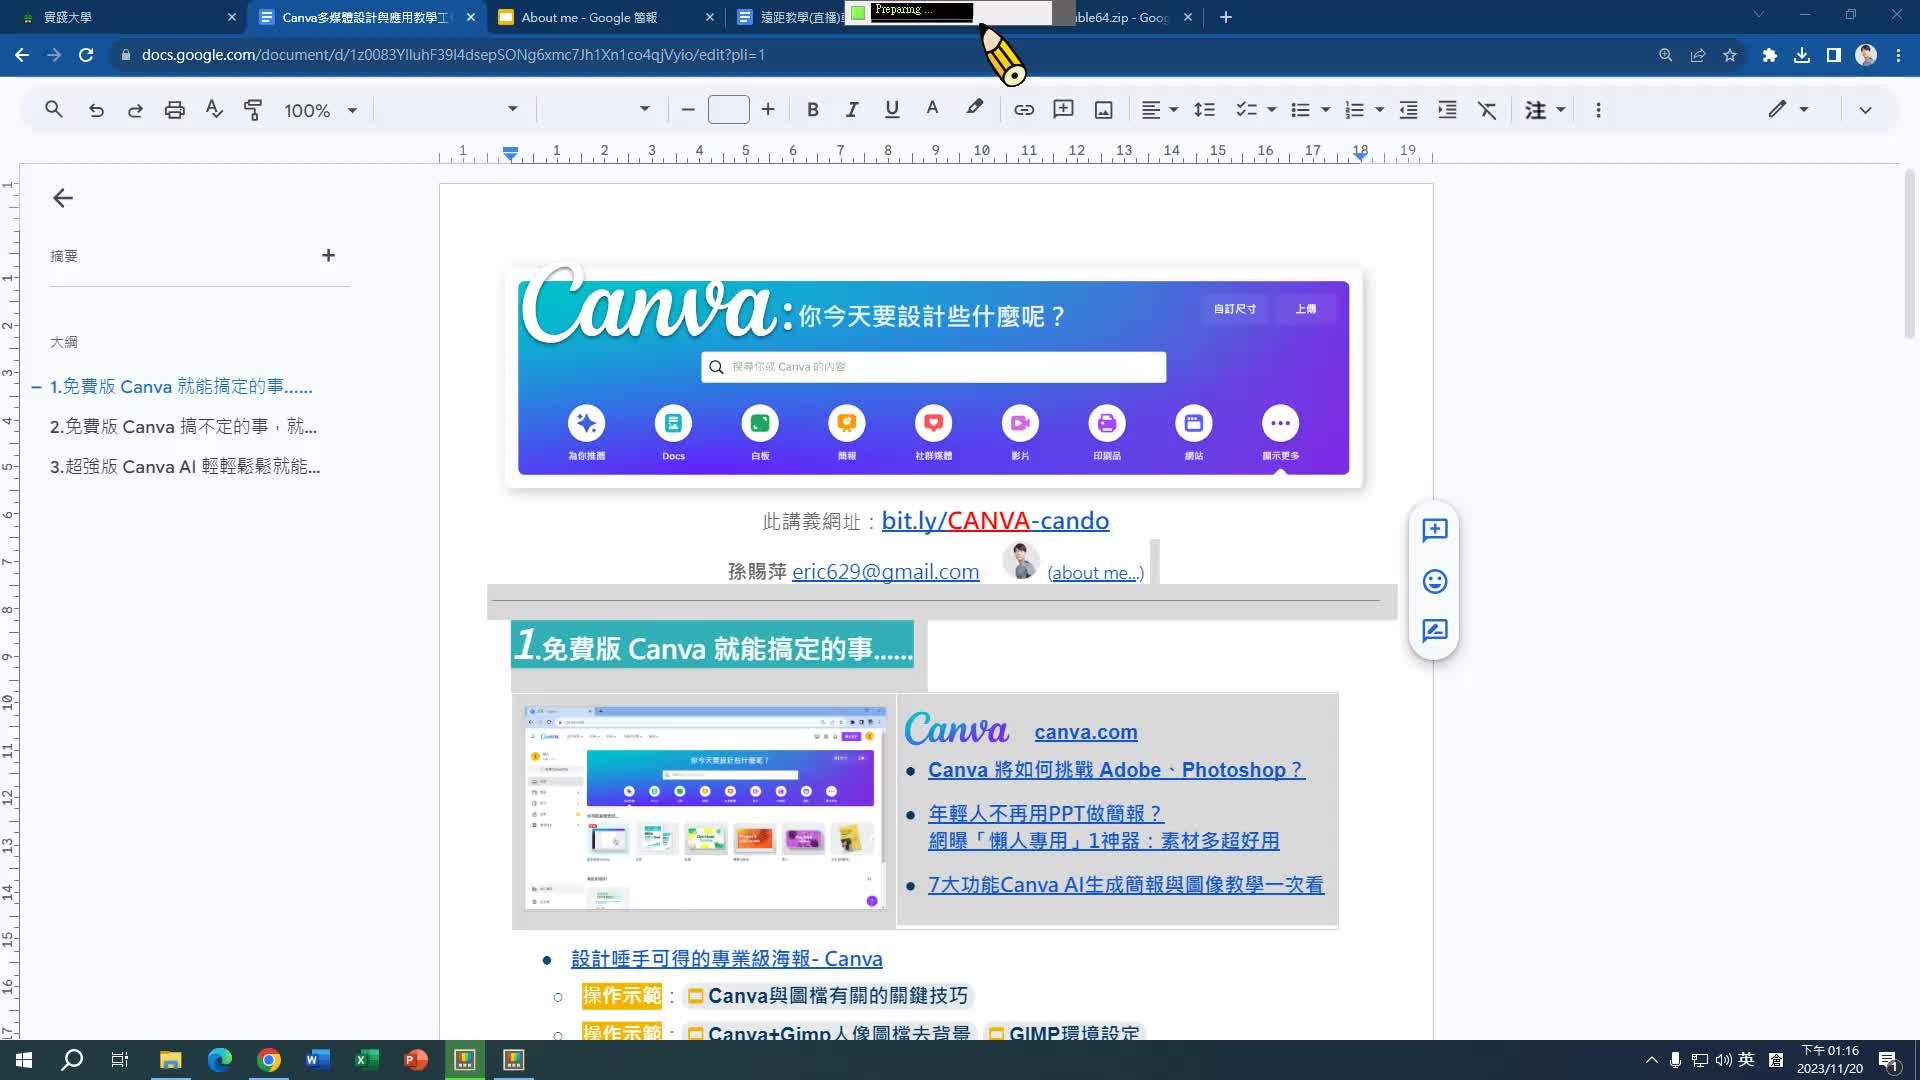
Task: Increase indent of paragraph
Action: (x=1447, y=110)
